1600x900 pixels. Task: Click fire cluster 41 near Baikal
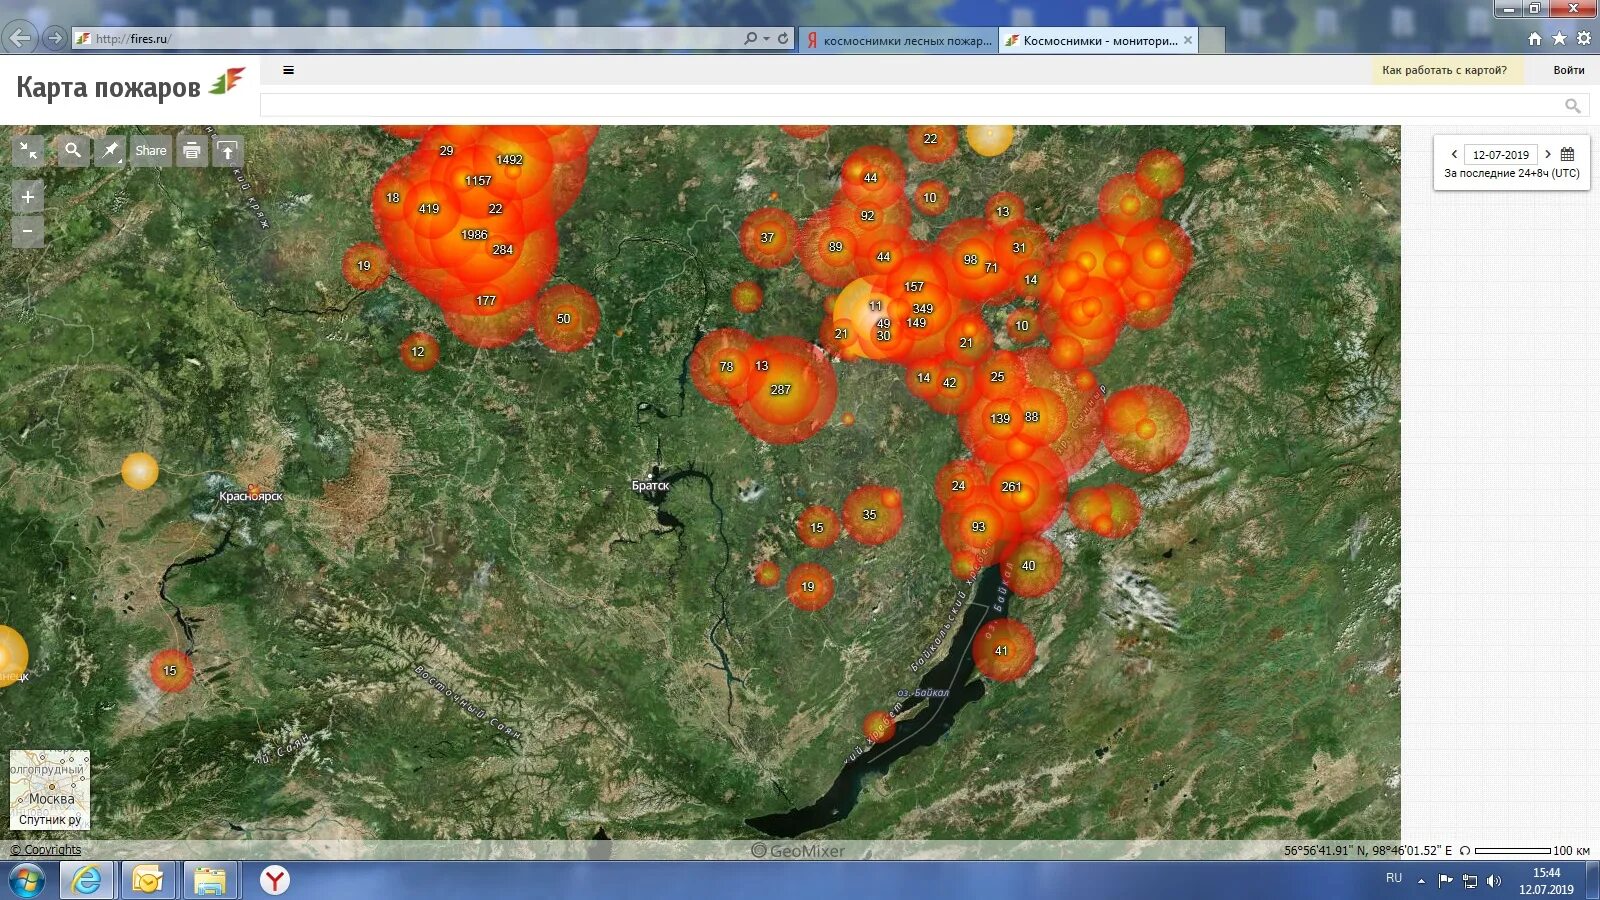(x=1002, y=651)
